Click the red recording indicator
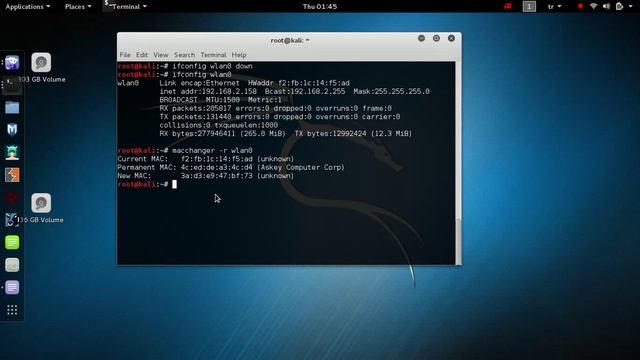Image resolution: width=640 pixels, height=360 pixels. coord(580,6)
